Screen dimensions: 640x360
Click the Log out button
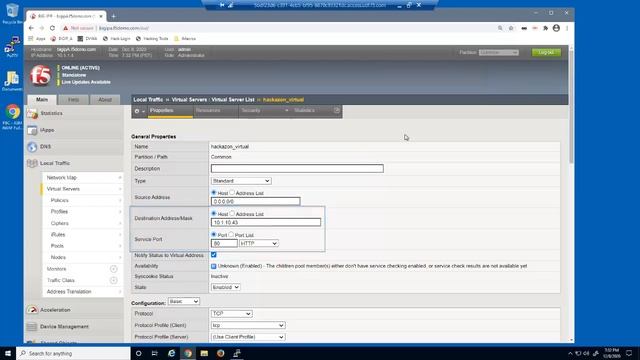pos(546,52)
